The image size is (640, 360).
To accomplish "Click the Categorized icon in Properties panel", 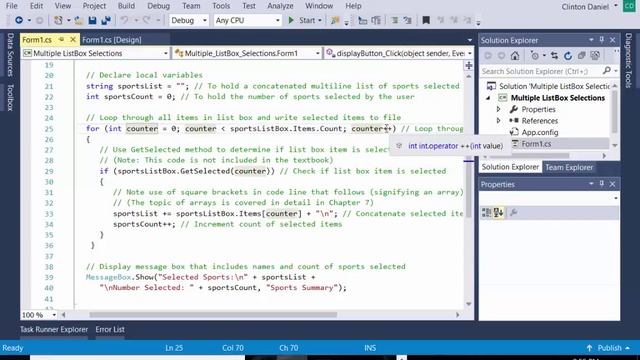I will (x=486, y=212).
